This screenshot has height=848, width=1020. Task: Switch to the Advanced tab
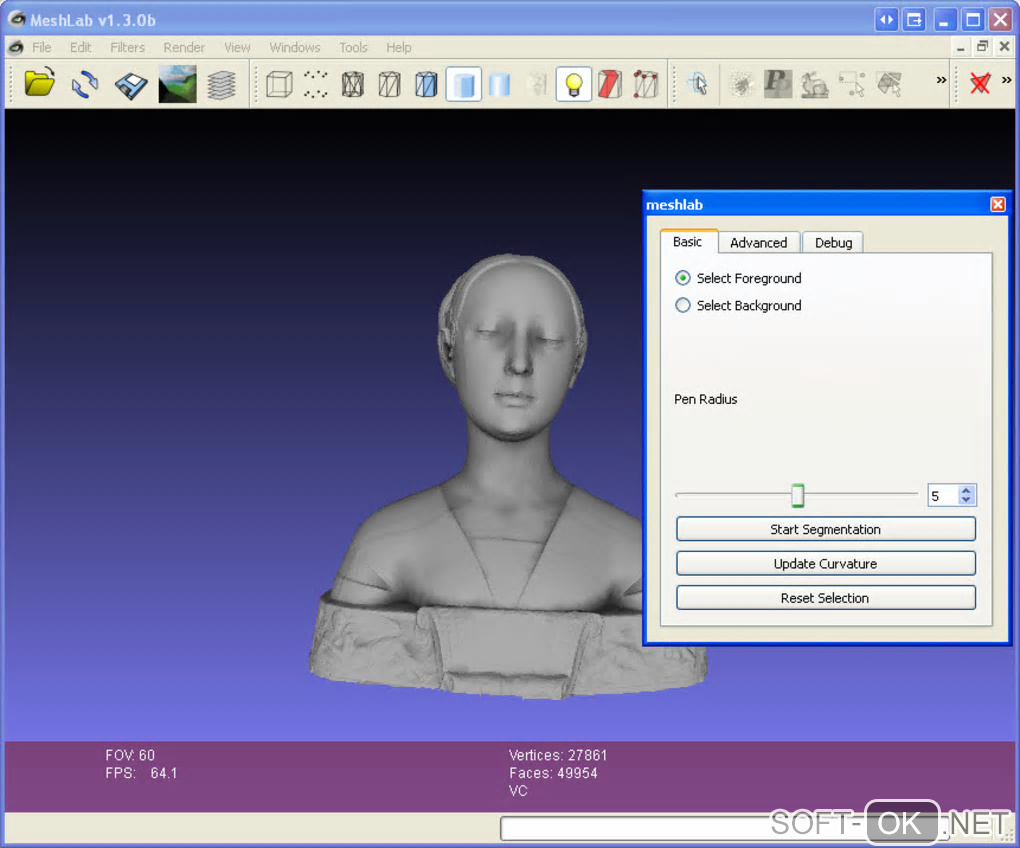click(758, 242)
